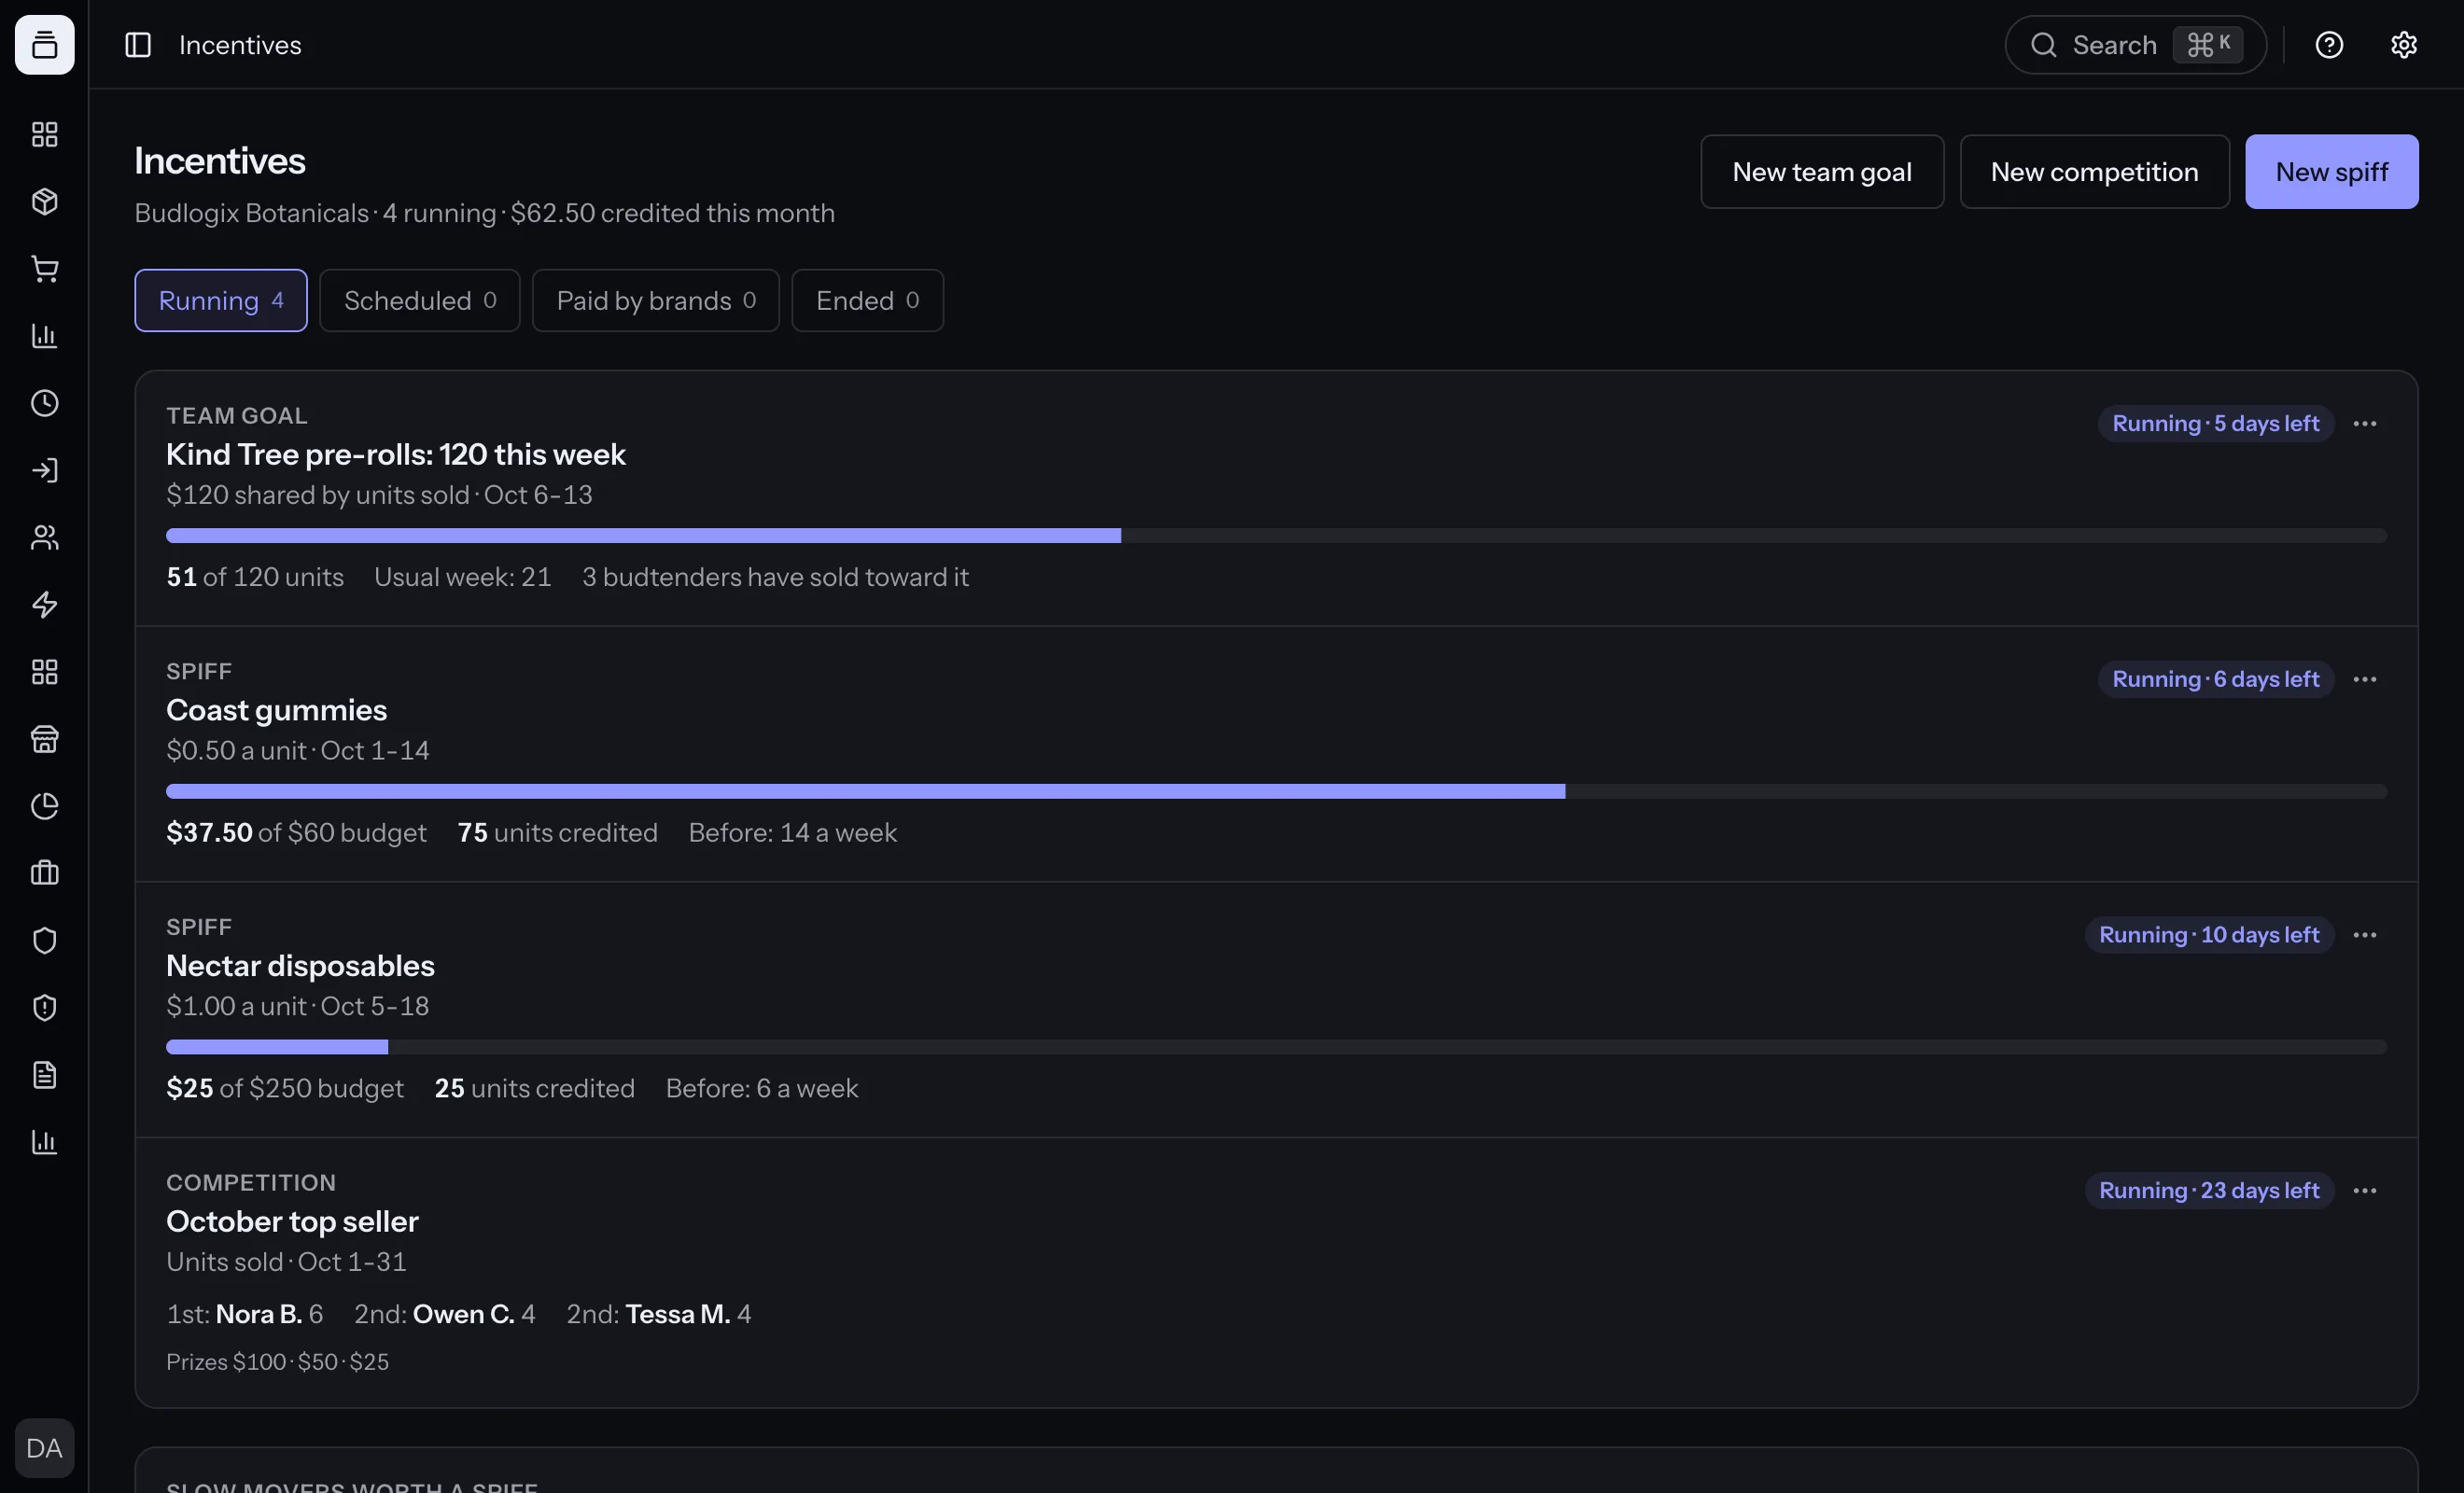Click the storefront icon in sidebar
The width and height of the screenshot is (2464, 1493).
pos(44,739)
